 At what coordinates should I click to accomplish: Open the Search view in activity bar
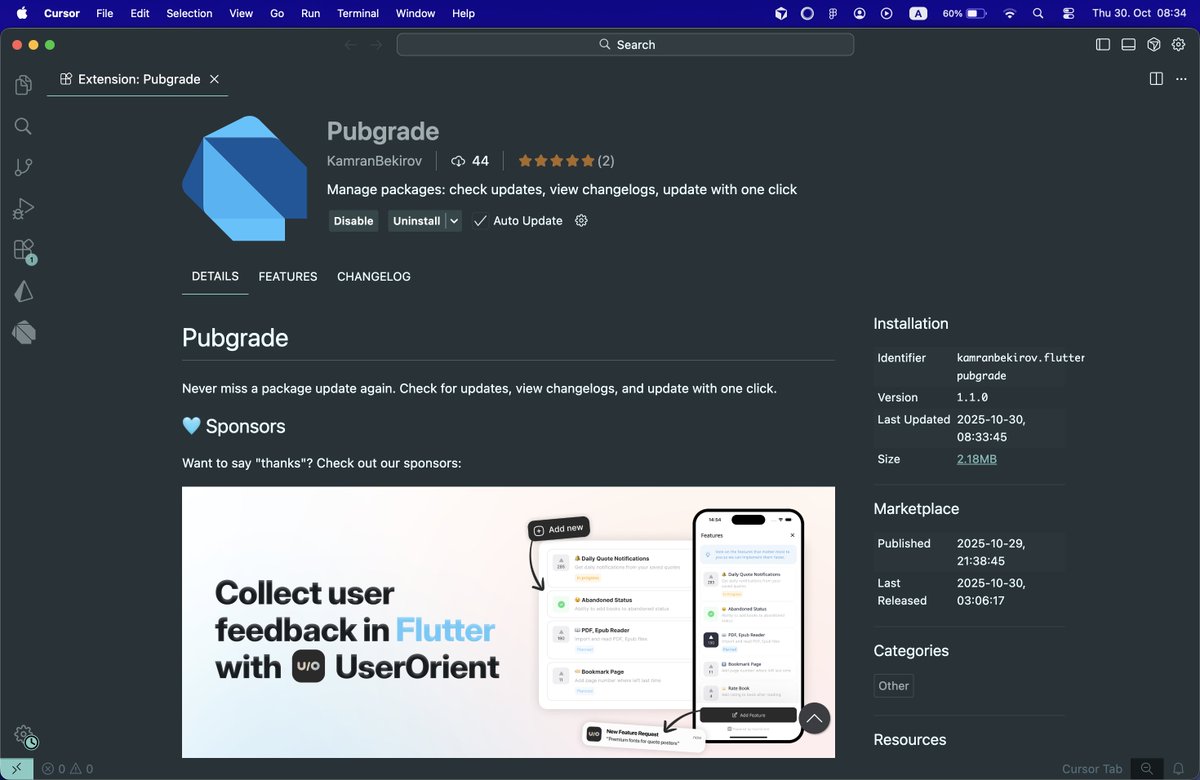23,126
